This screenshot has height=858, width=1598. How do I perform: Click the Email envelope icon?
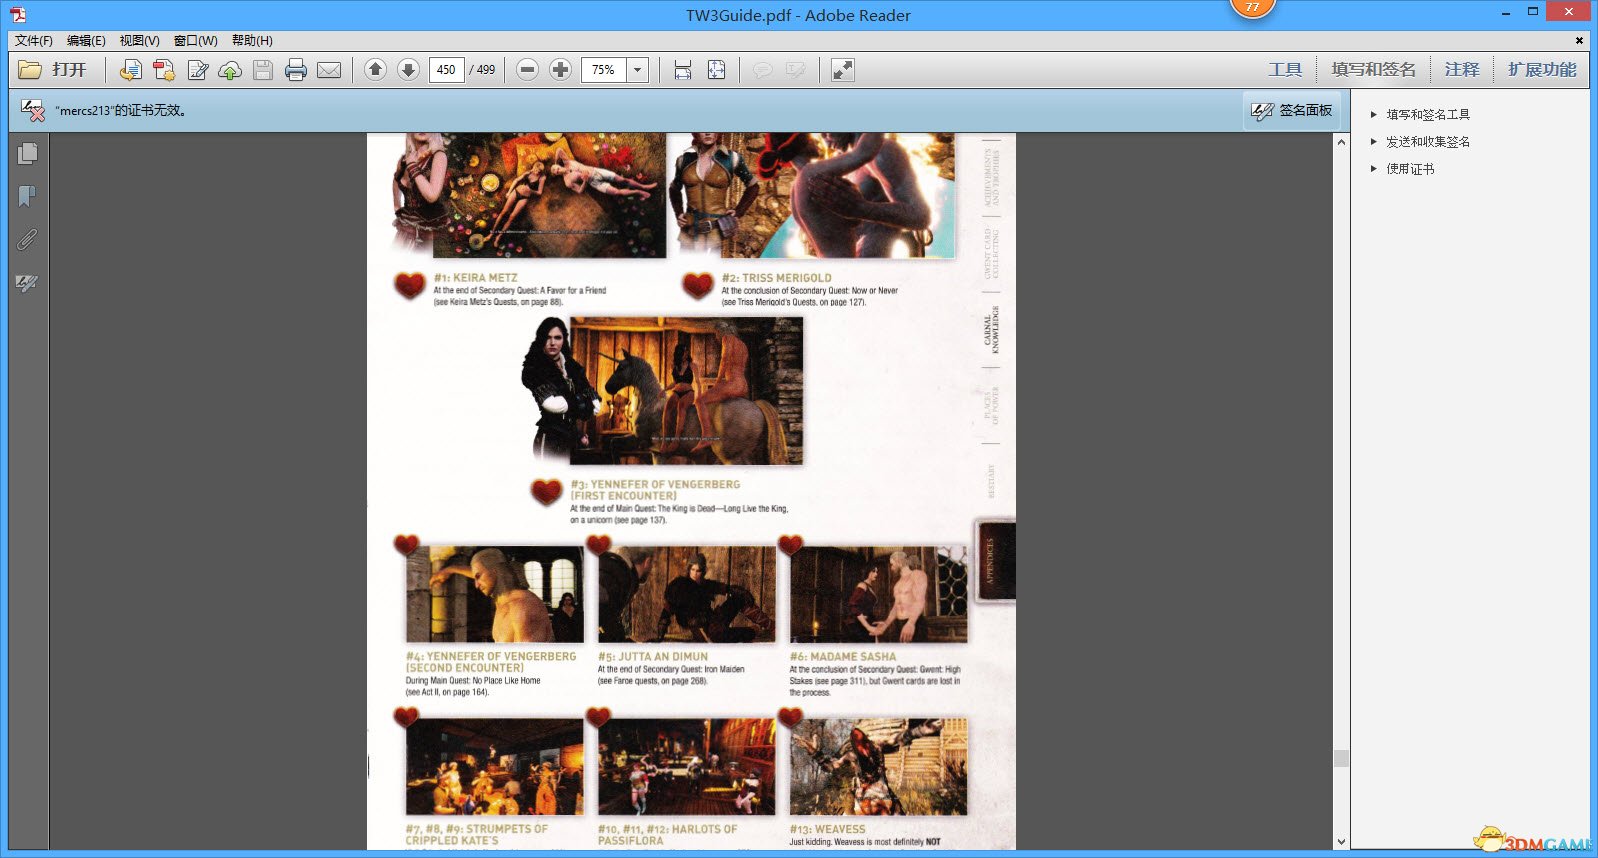pyautogui.click(x=329, y=70)
